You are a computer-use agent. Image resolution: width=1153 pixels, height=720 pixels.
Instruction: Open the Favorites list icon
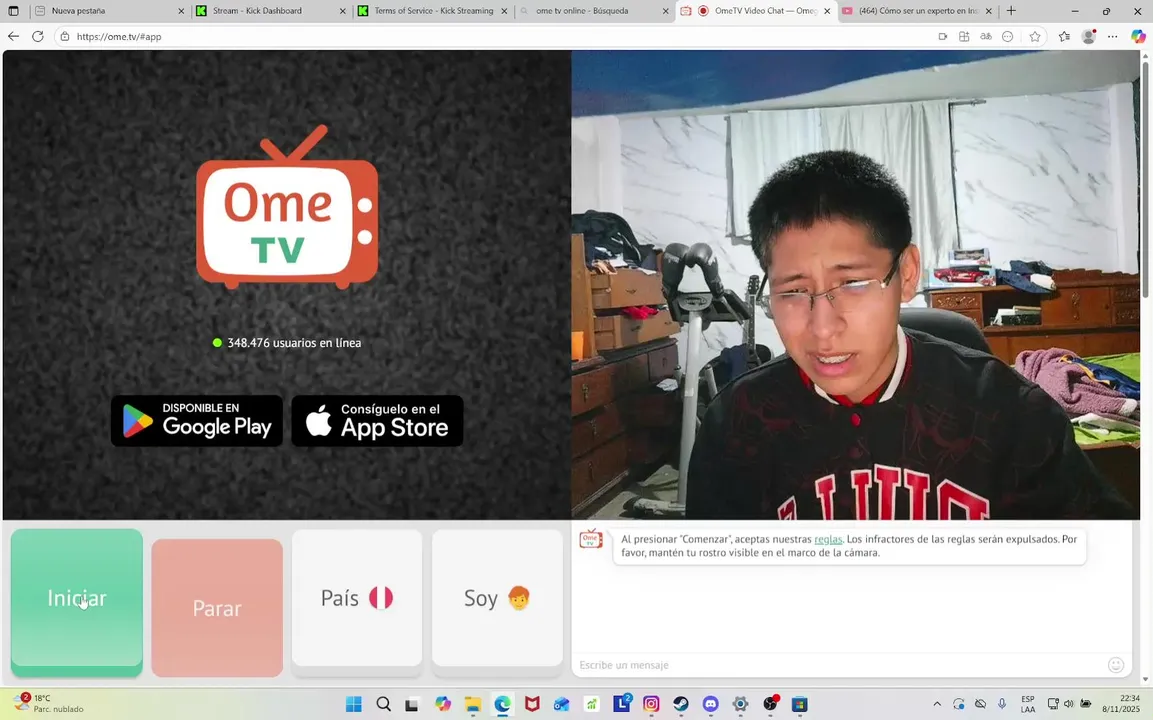(1064, 36)
